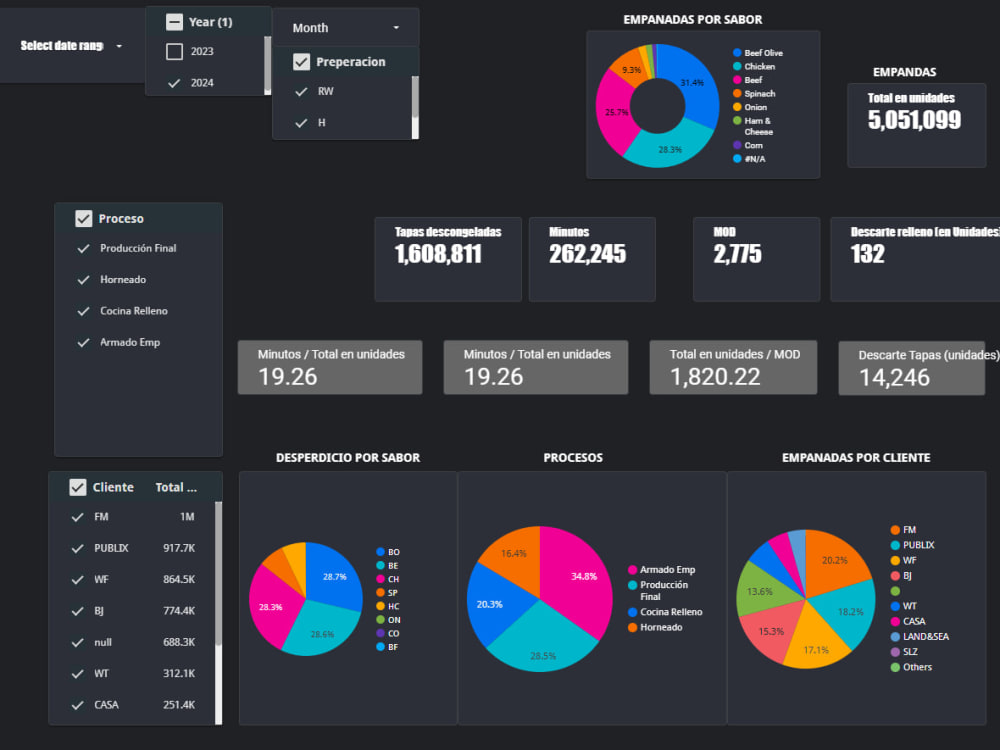Image resolution: width=1000 pixels, height=750 pixels.
Task: Click the Total en unidades / MOD card
Action: coord(733,367)
